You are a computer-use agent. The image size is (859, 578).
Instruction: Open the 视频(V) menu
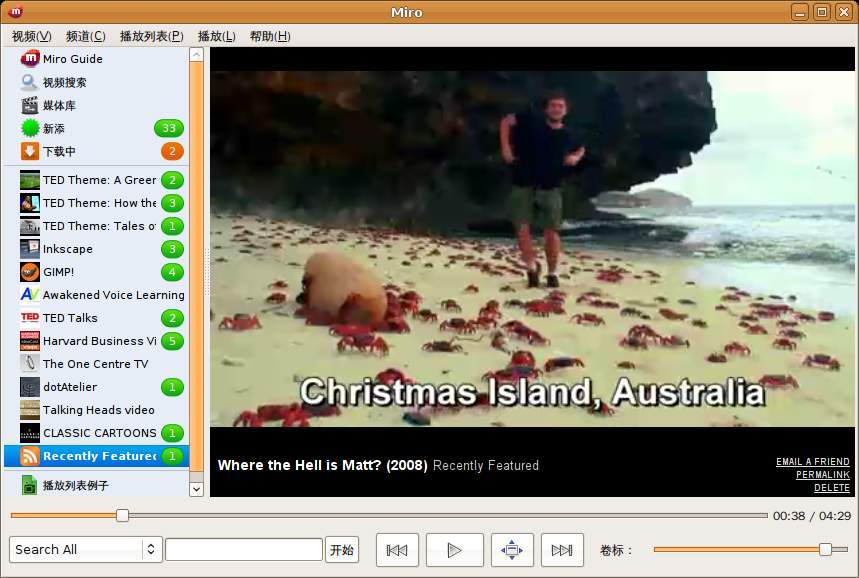pyautogui.click(x=32, y=36)
